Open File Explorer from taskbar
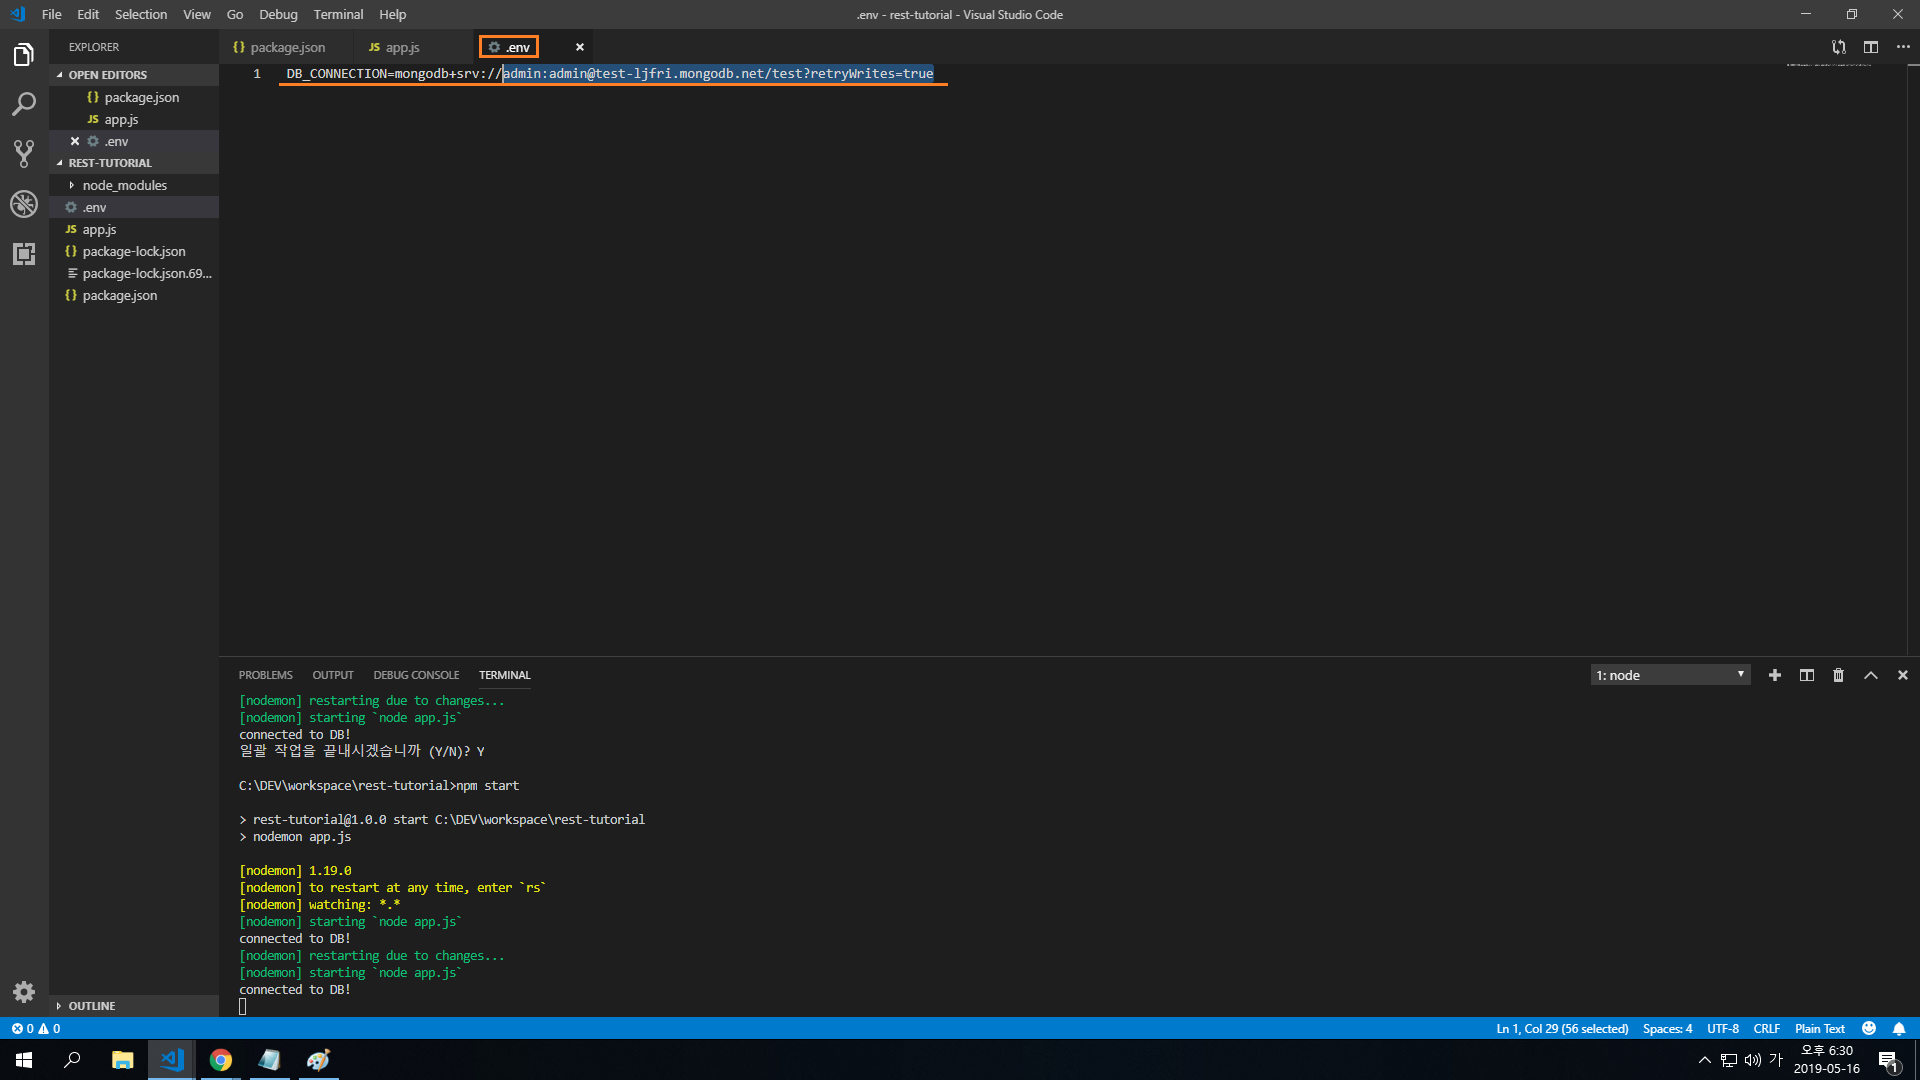Image resolution: width=1920 pixels, height=1080 pixels. [x=122, y=1060]
